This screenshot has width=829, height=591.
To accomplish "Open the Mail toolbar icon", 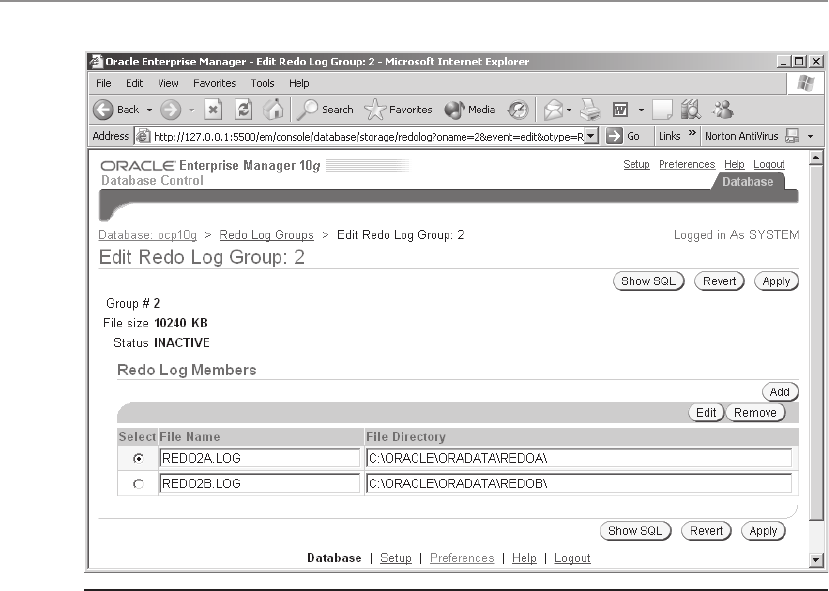I will point(553,110).
